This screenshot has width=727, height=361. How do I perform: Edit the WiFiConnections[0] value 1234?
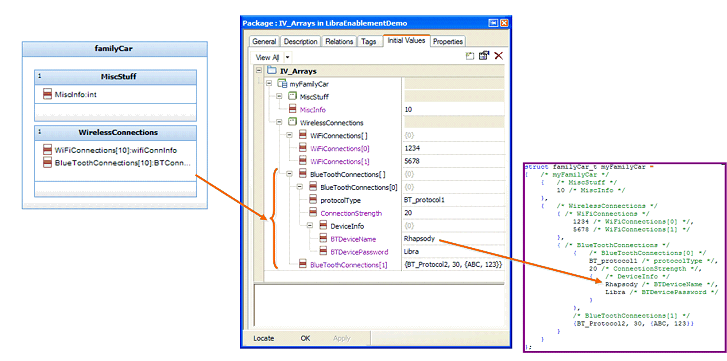pyautogui.click(x=453, y=148)
